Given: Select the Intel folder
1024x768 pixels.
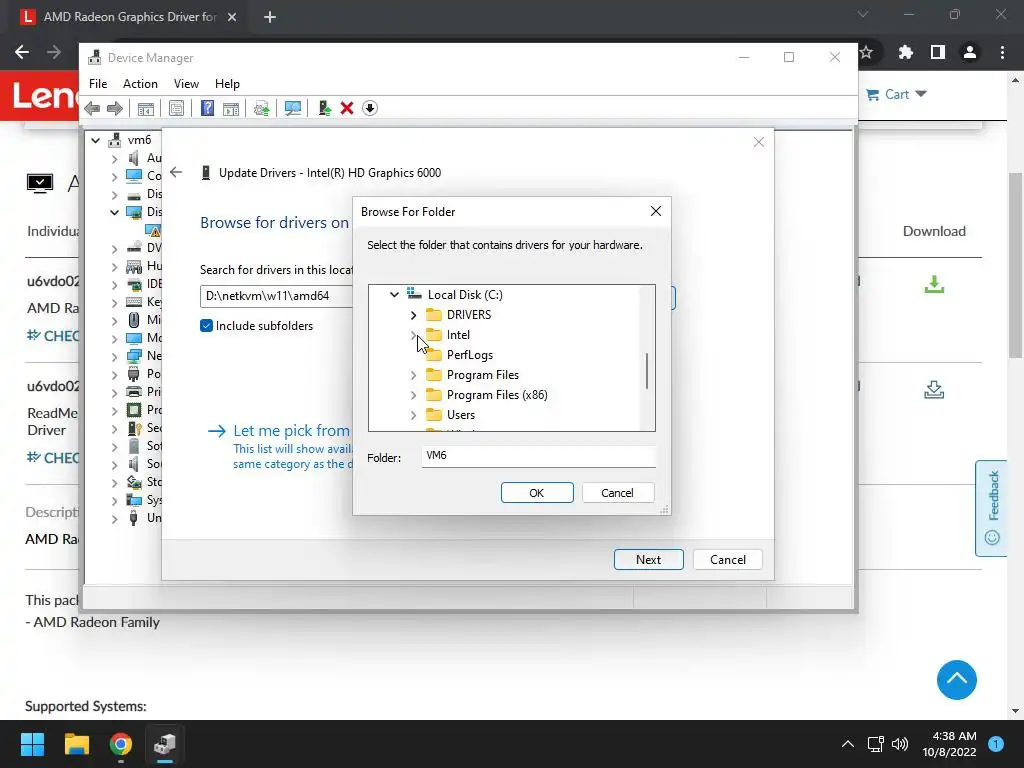Looking at the screenshot, I should (x=458, y=335).
